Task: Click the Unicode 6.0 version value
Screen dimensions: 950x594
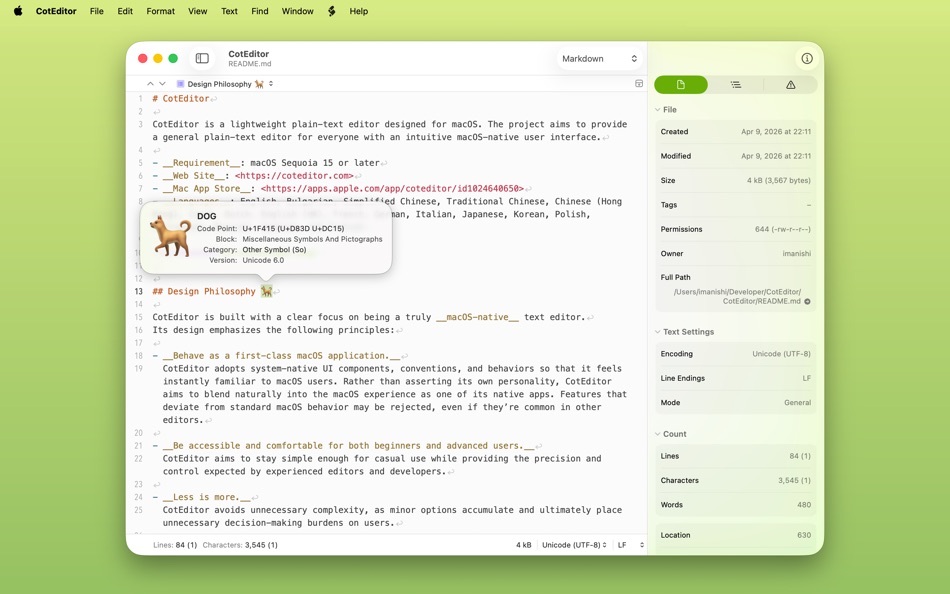Action: [263, 260]
